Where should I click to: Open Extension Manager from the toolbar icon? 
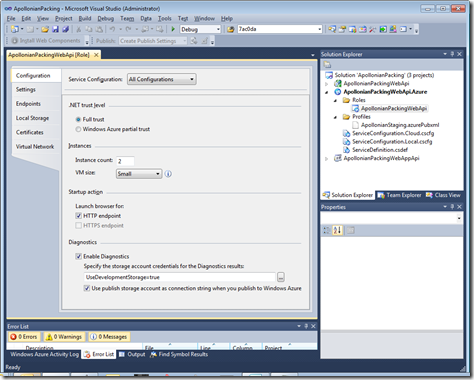pyautogui.click(x=393, y=29)
